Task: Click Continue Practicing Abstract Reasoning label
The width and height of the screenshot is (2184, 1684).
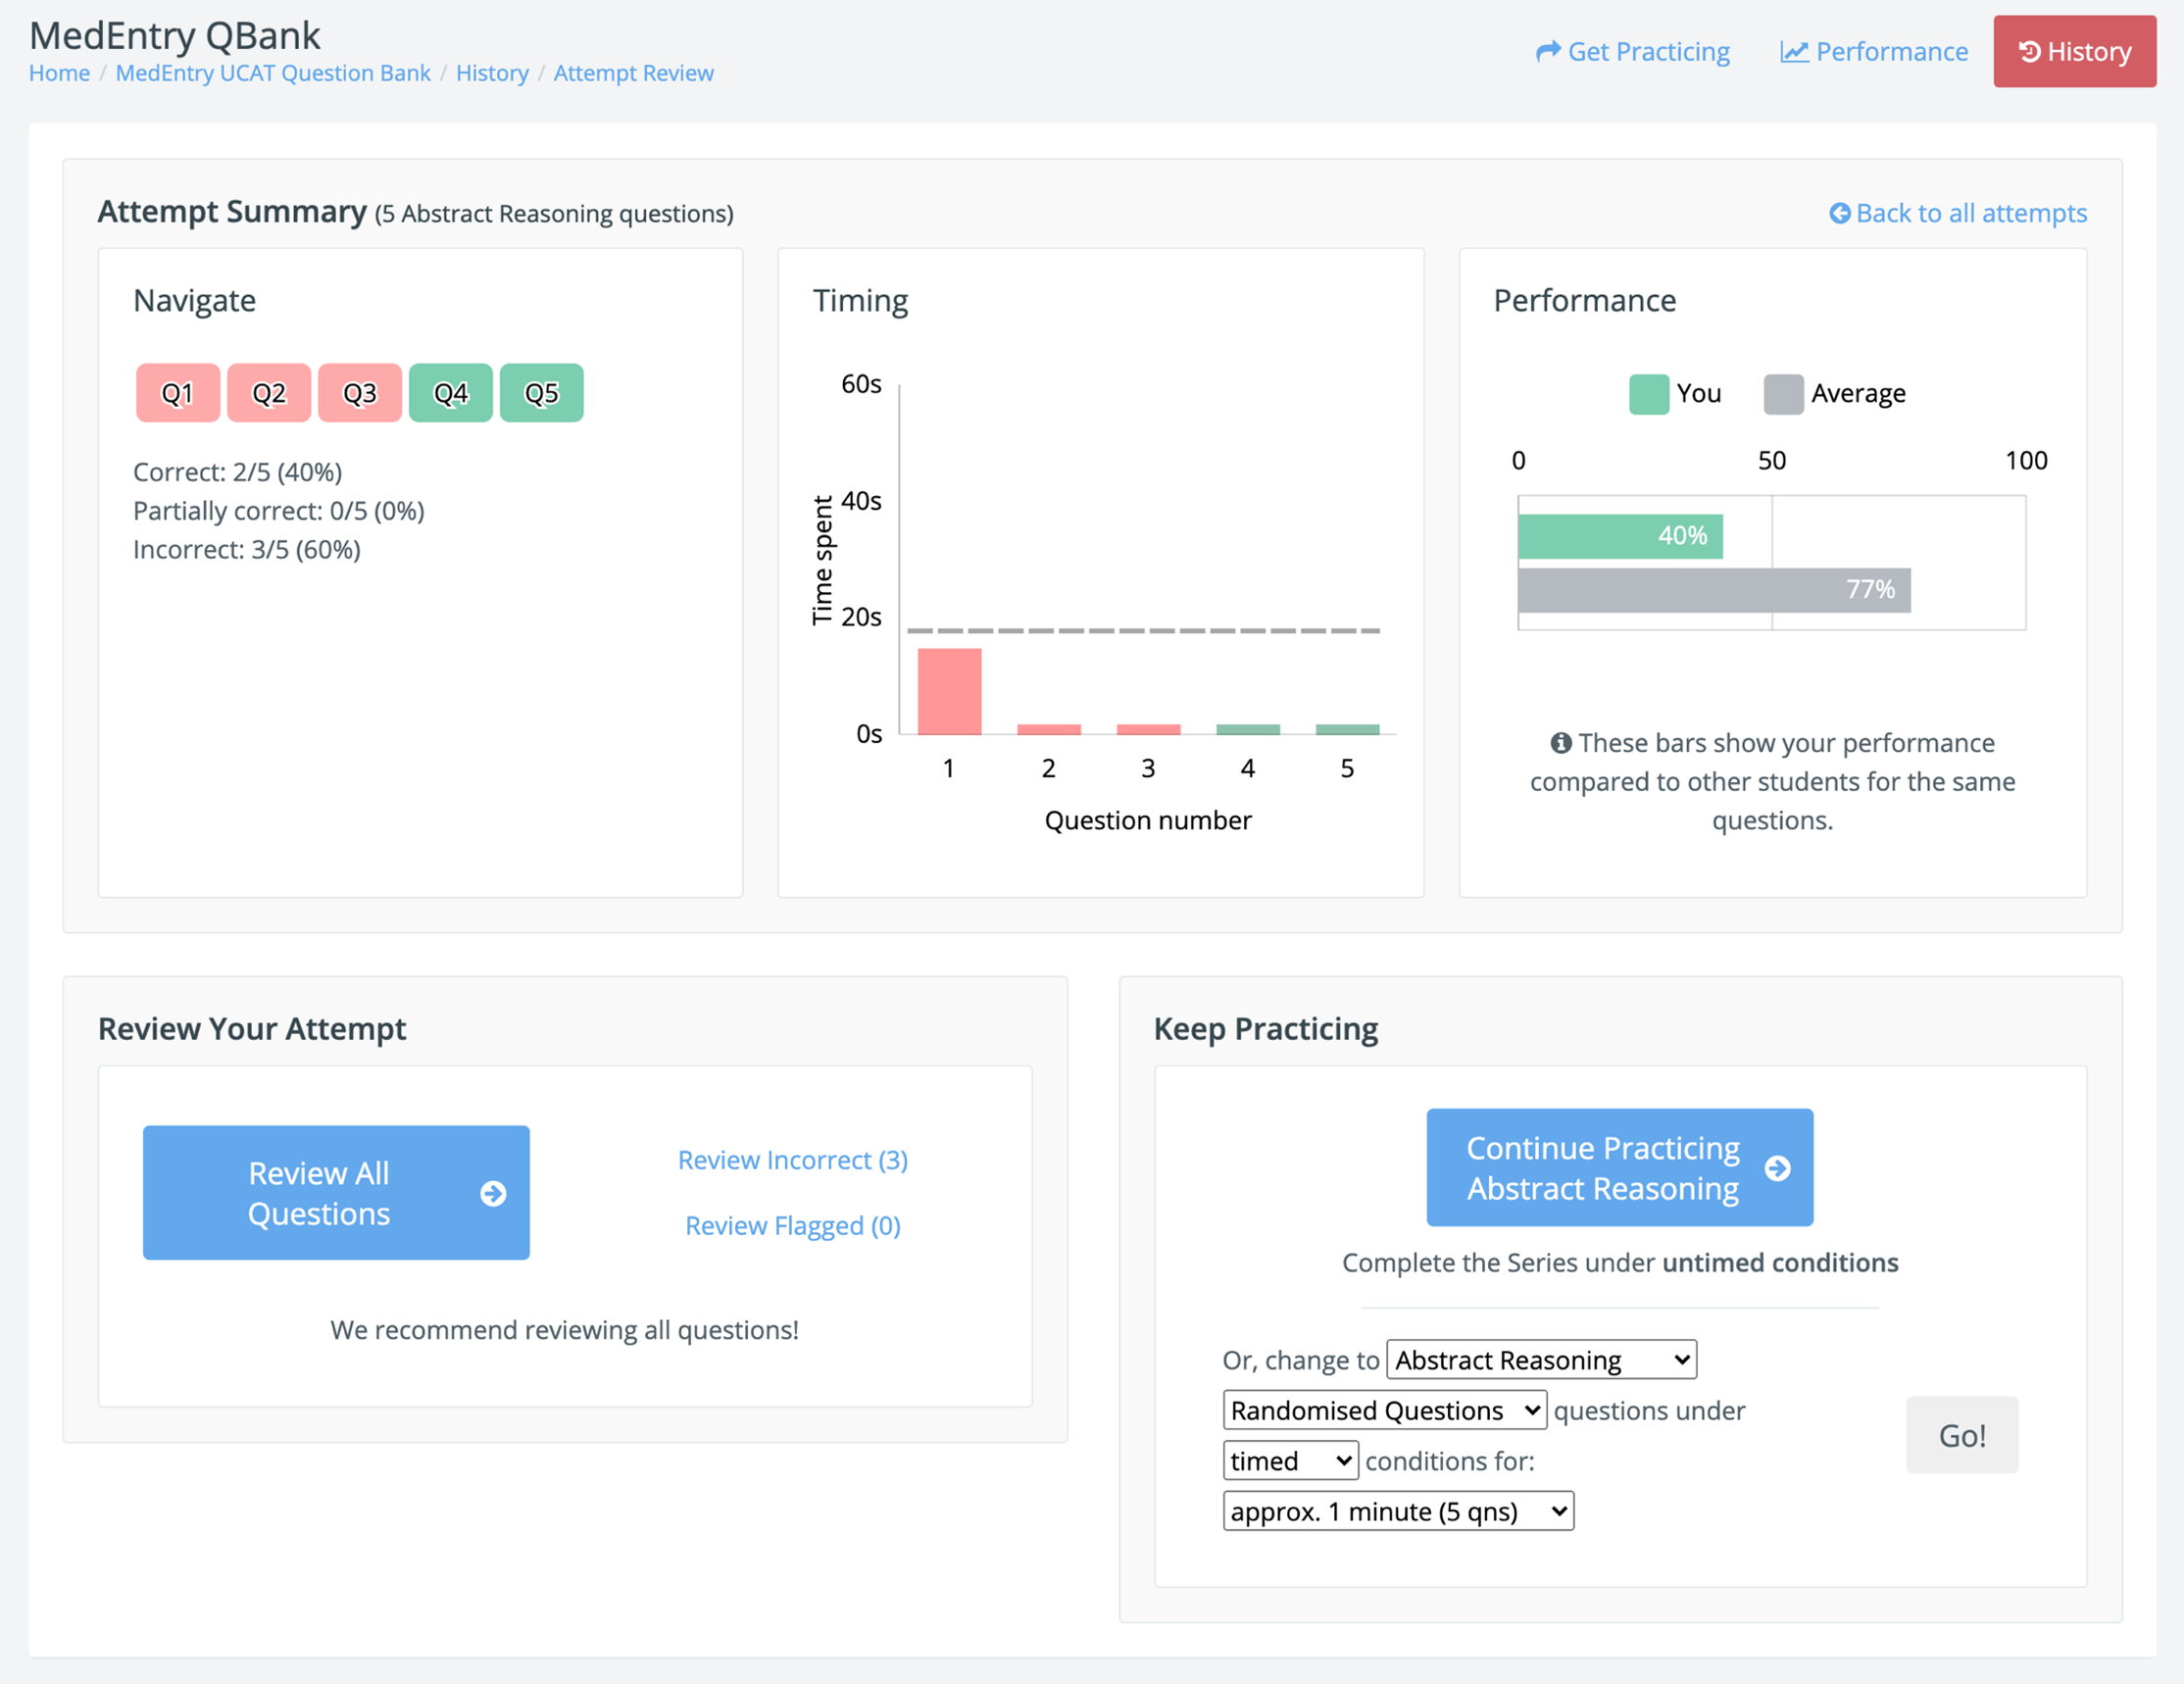Action: (x=1603, y=1168)
